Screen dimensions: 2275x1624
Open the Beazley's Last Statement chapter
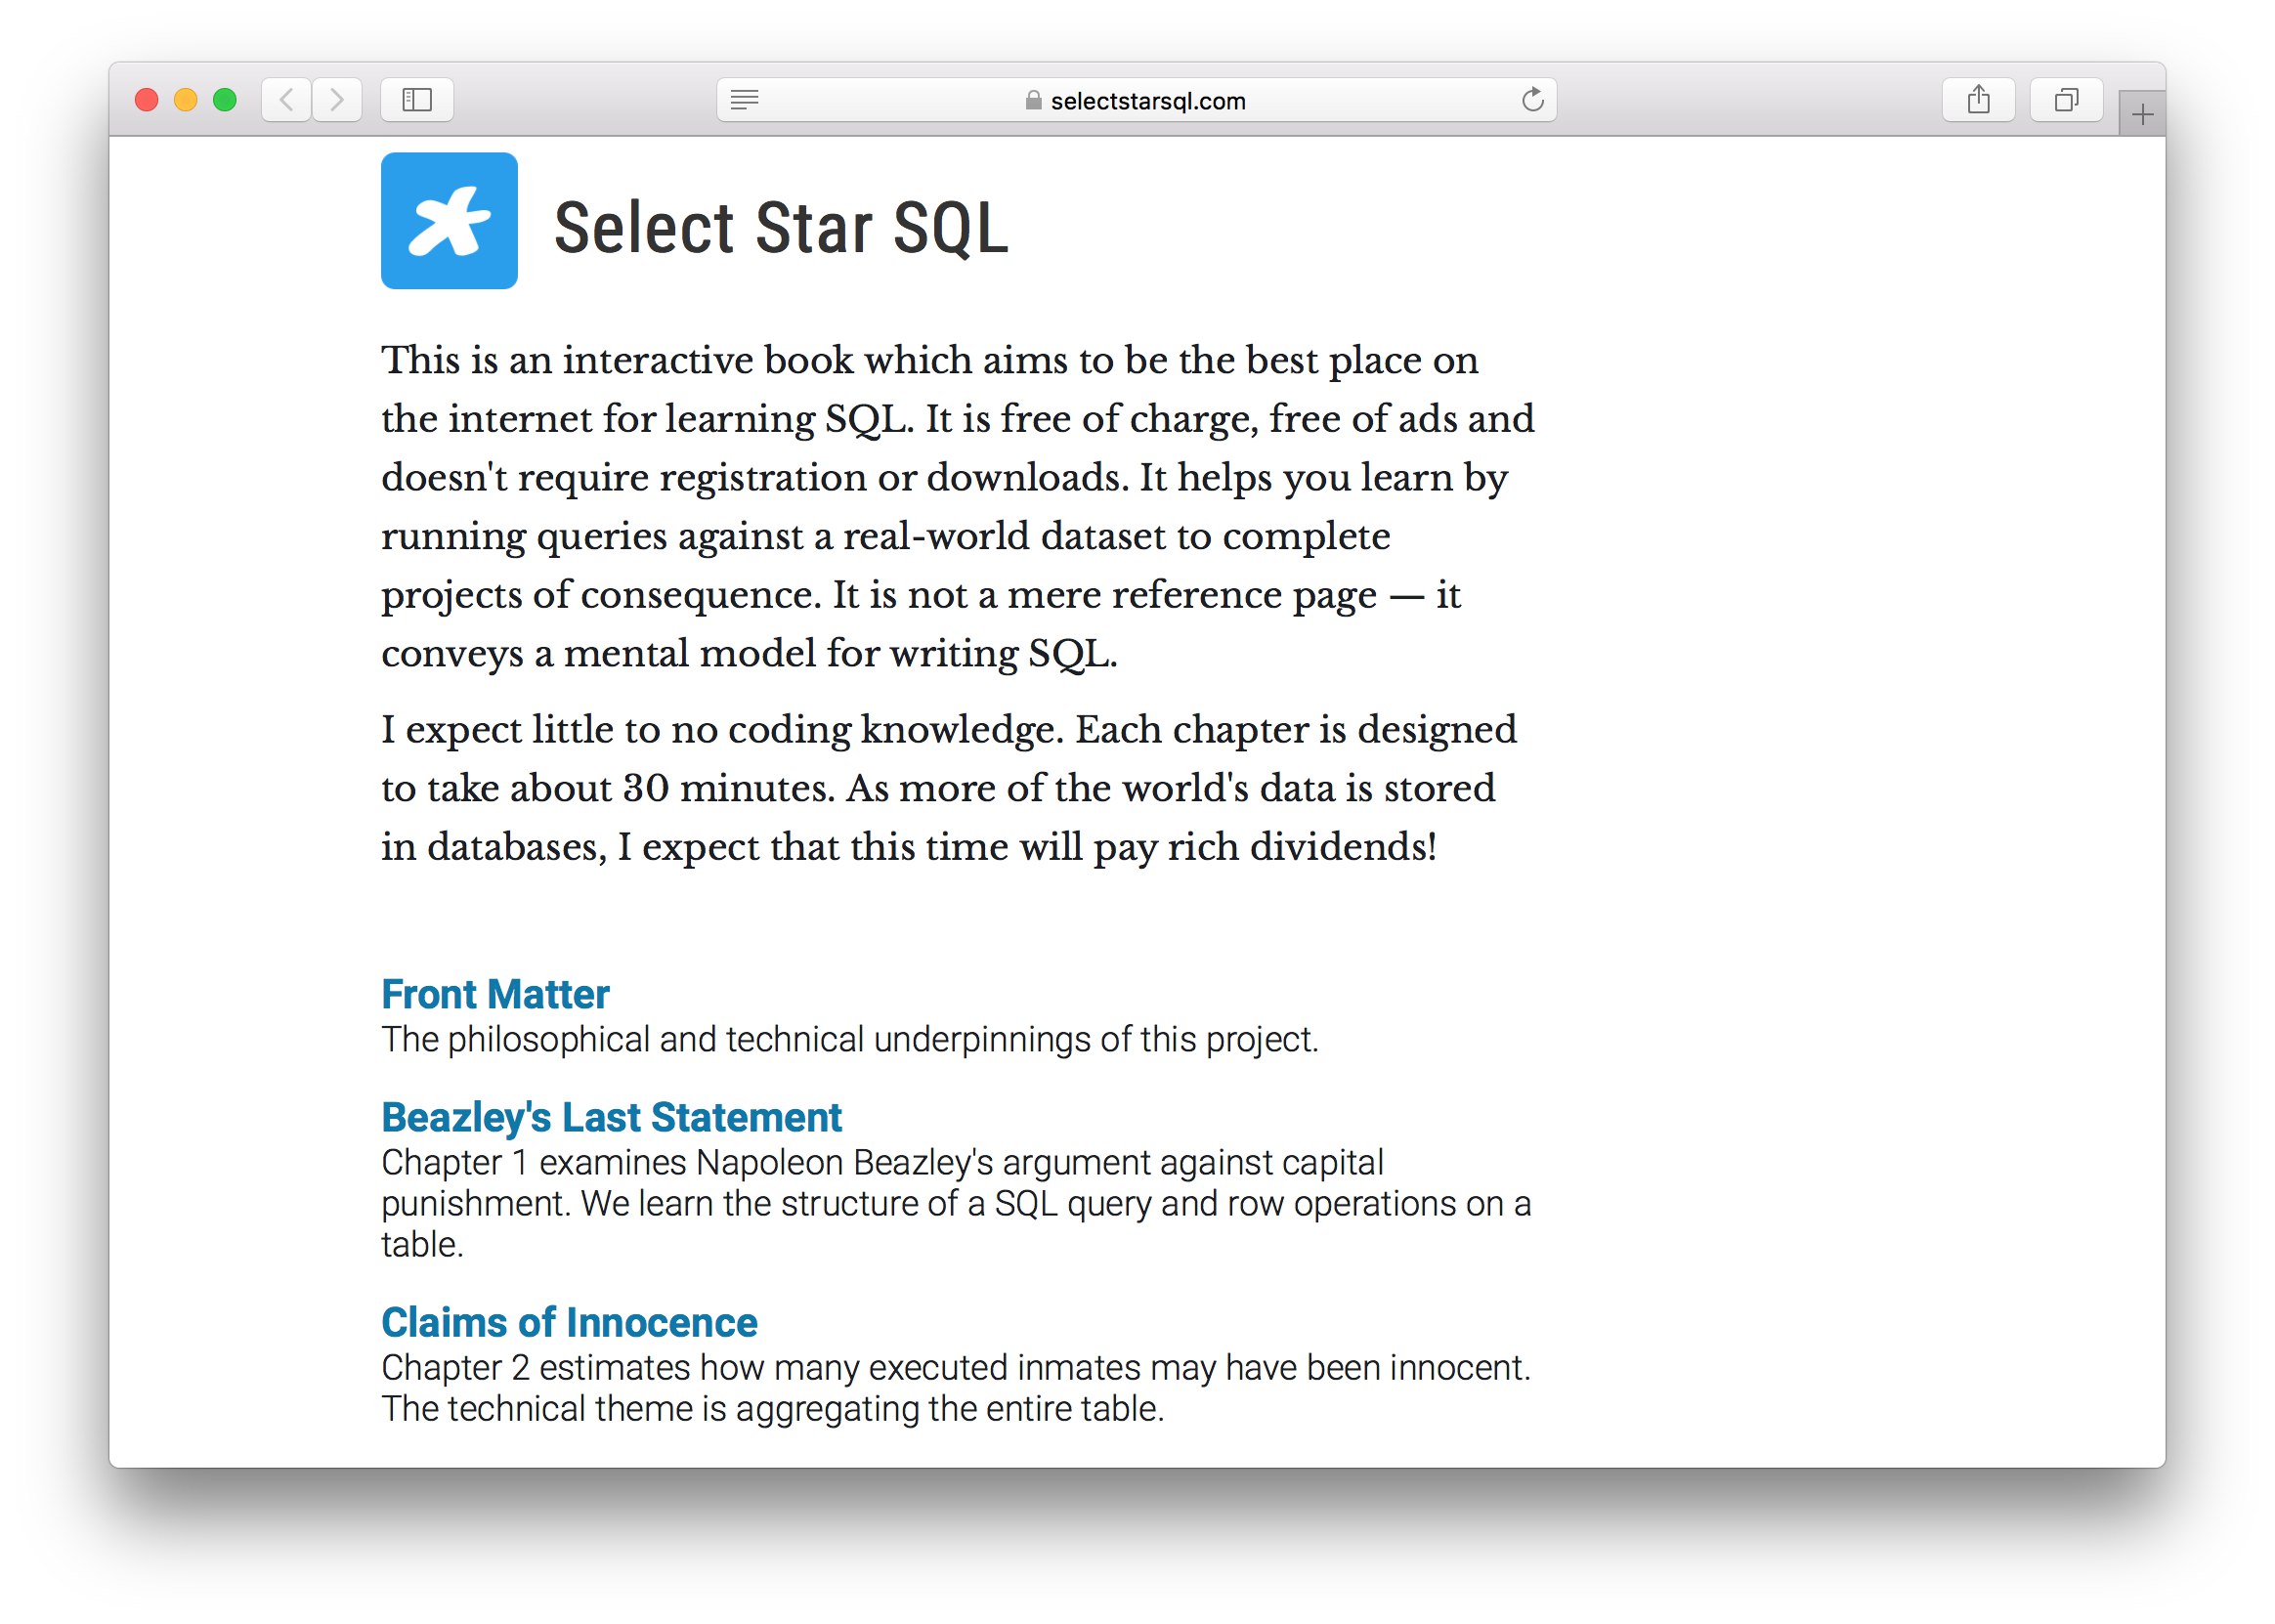[612, 1118]
